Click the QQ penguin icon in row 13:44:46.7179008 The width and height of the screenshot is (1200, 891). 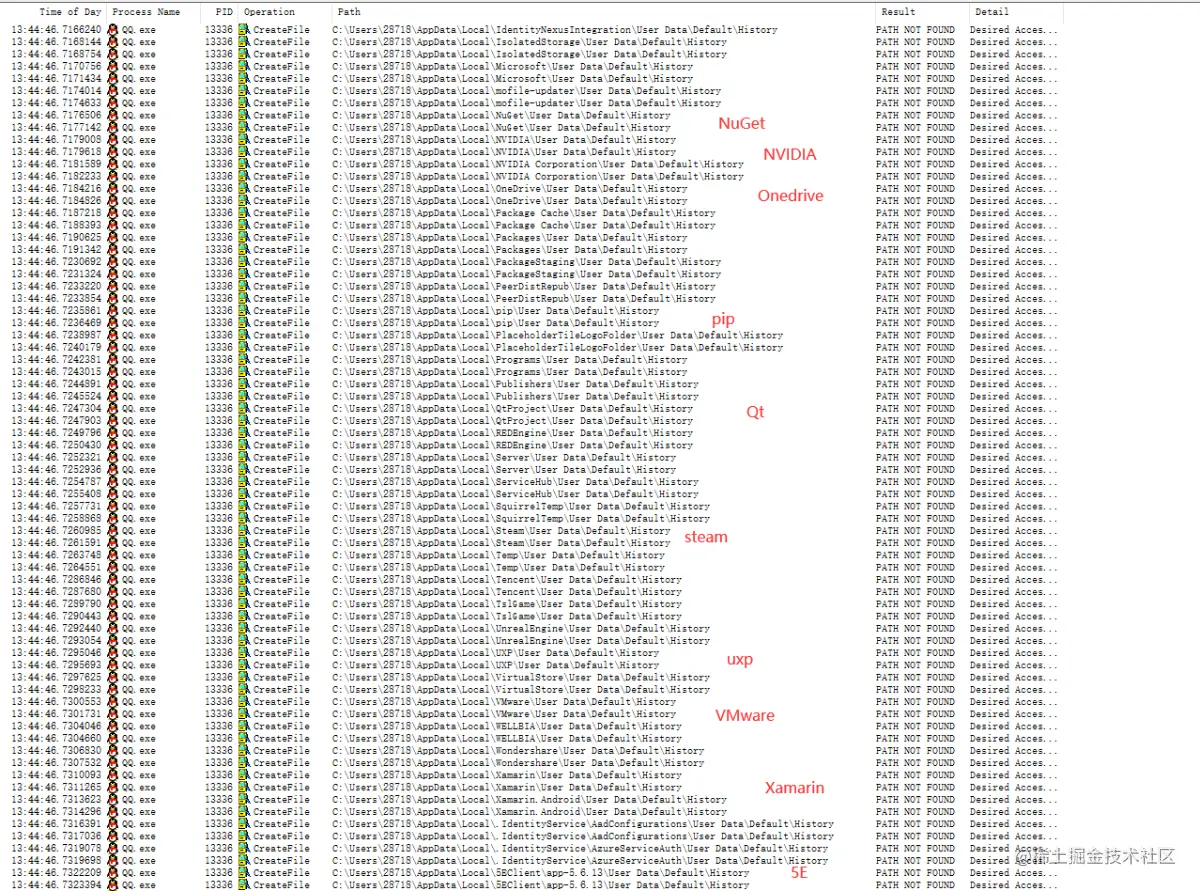coord(113,140)
